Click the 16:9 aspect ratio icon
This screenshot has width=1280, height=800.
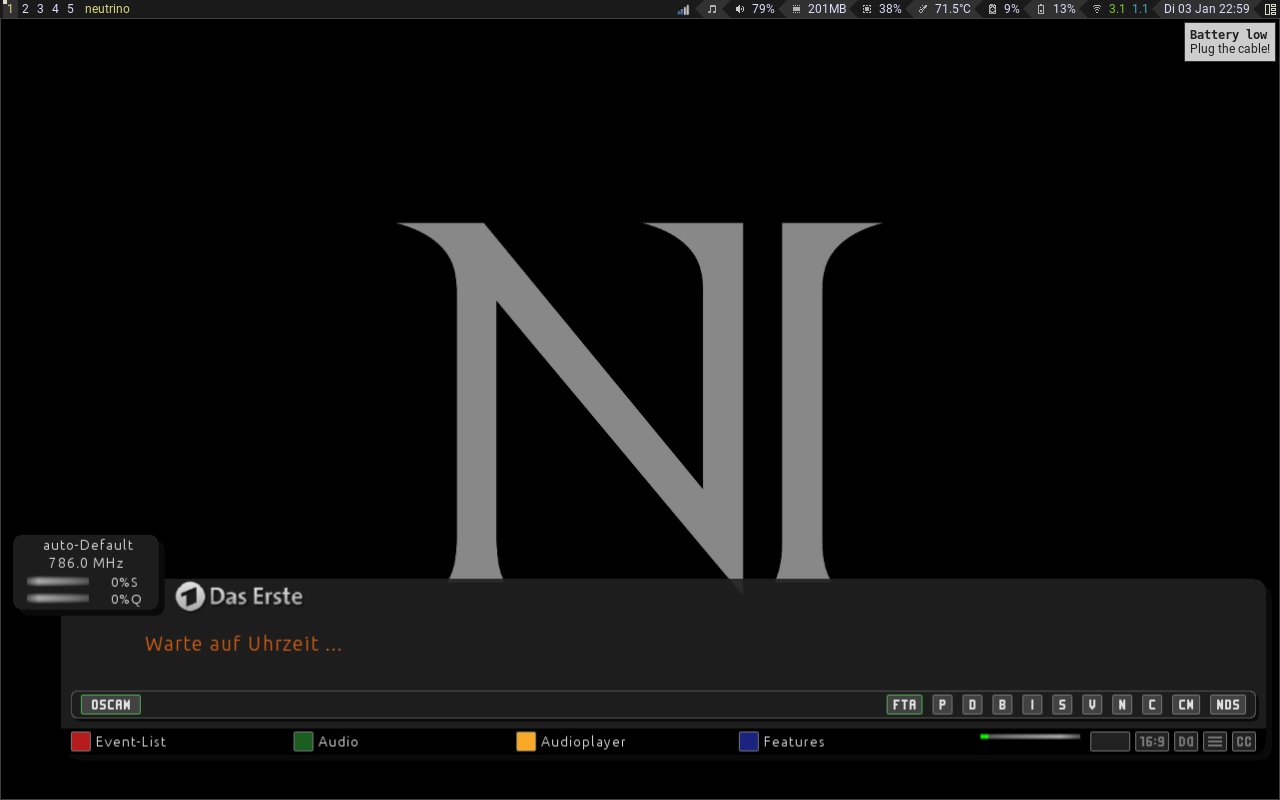tap(1152, 742)
